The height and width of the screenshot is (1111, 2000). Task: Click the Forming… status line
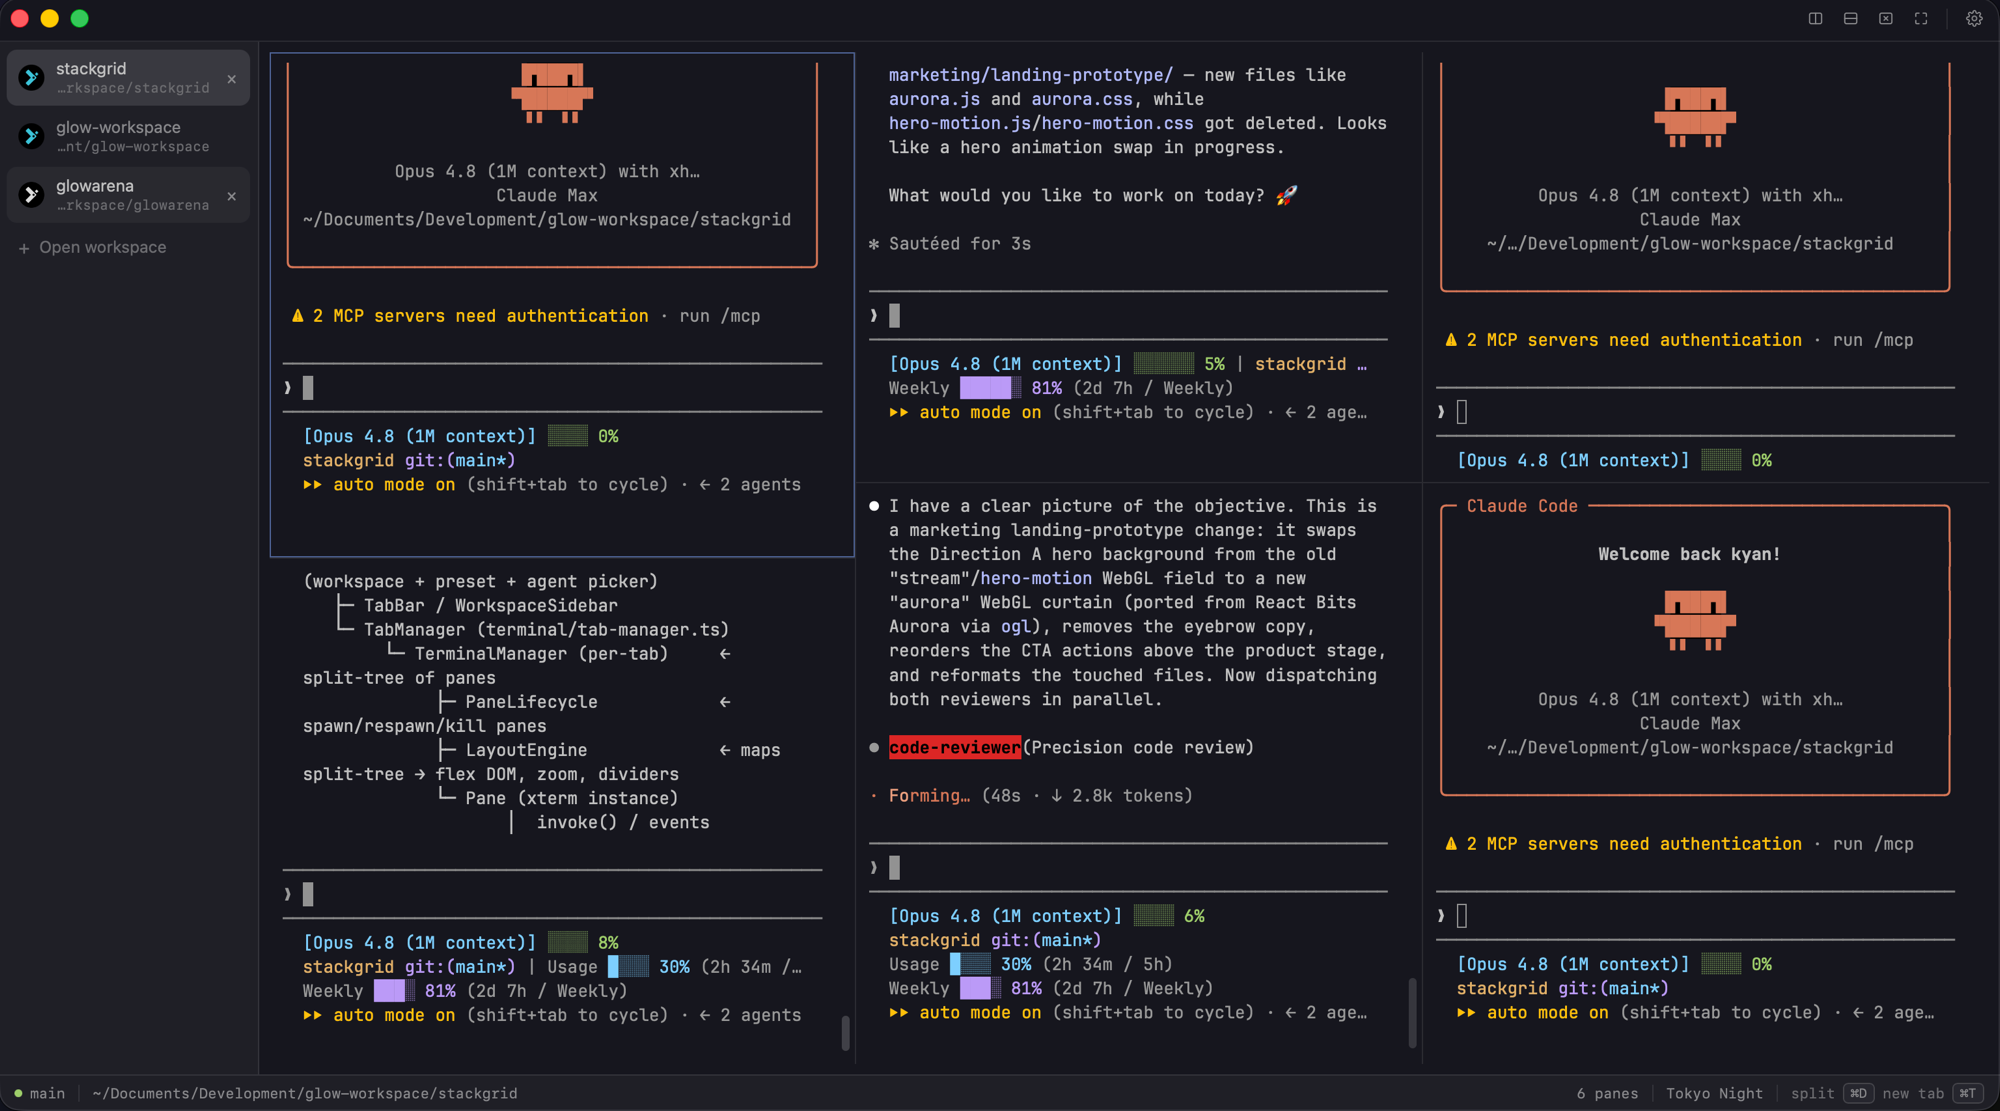coord(1031,796)
